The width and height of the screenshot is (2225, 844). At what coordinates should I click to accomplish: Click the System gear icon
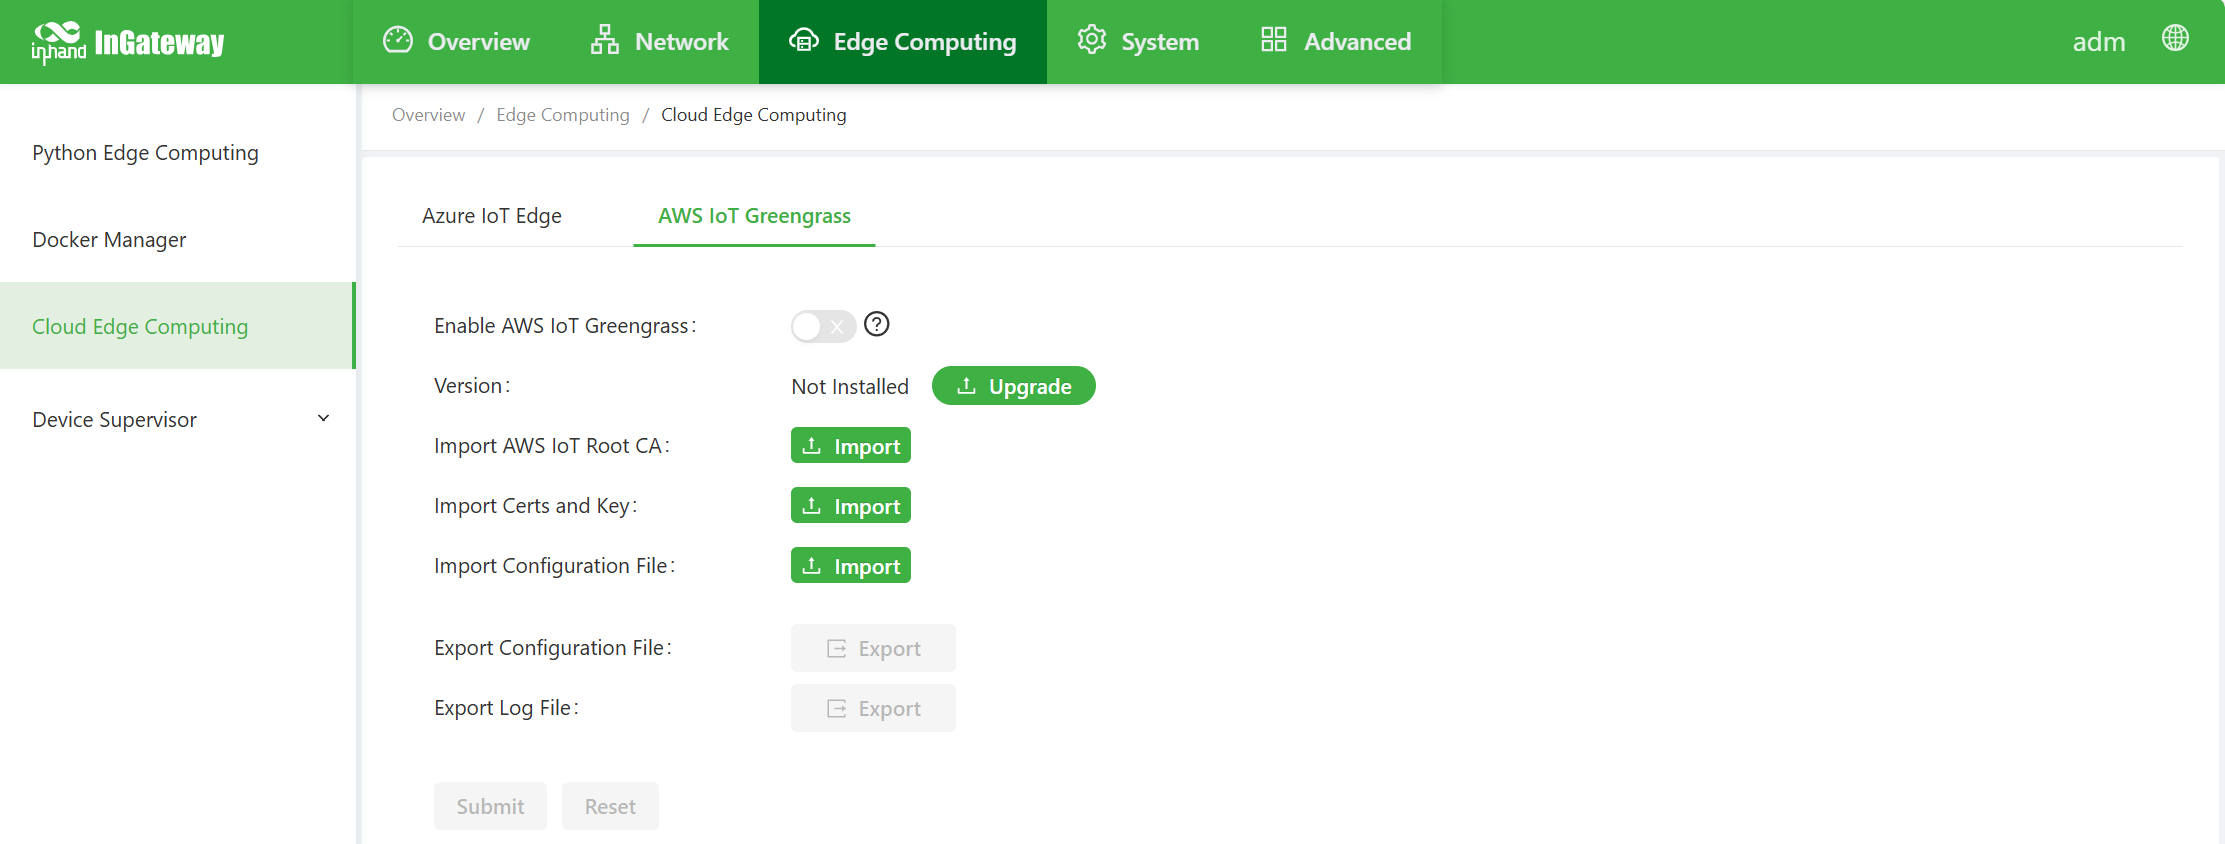click(1091, 40)
